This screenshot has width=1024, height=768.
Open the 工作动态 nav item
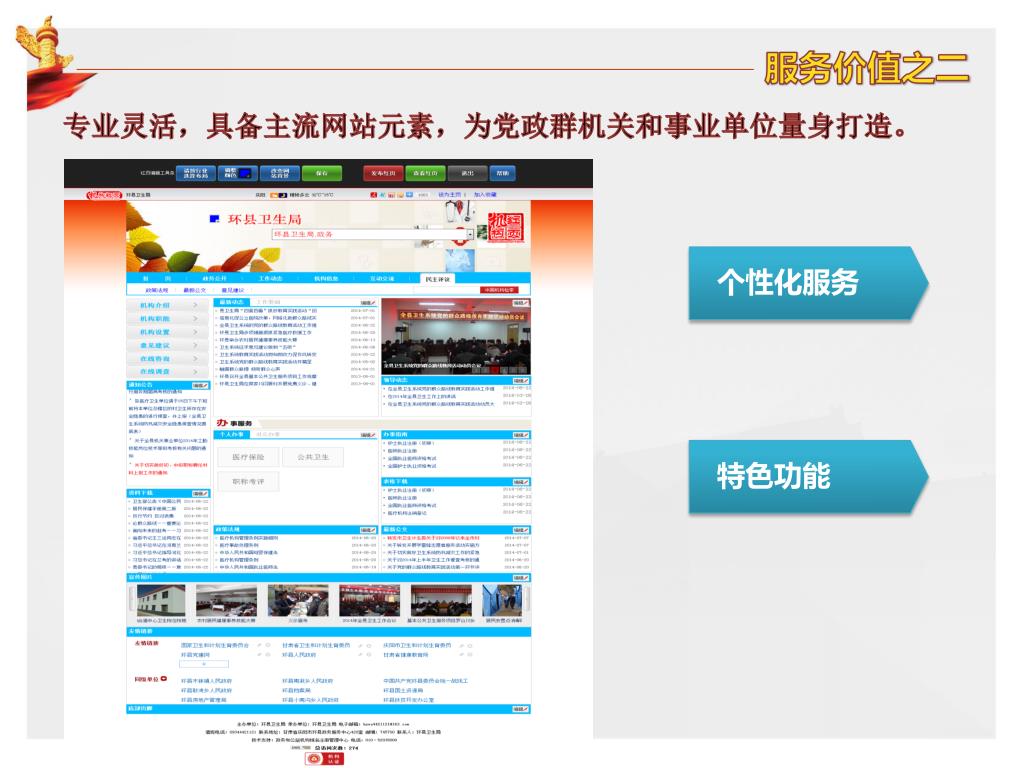click(x=270, y=278)
